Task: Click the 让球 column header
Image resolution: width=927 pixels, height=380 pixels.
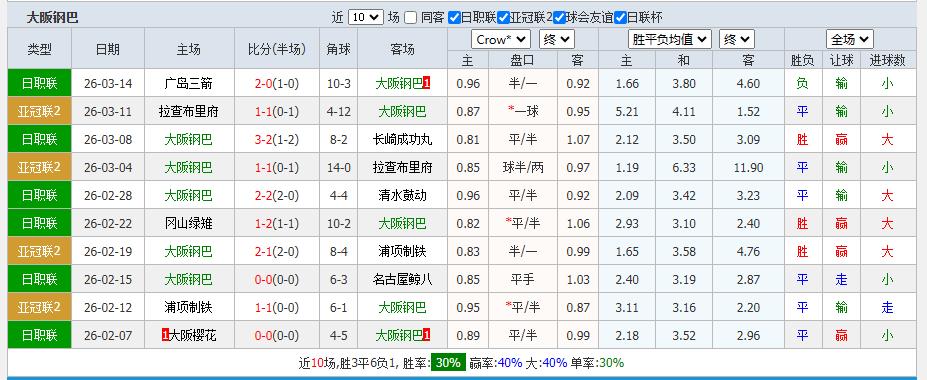Action: pyautogui.click(x=841, y=60)
